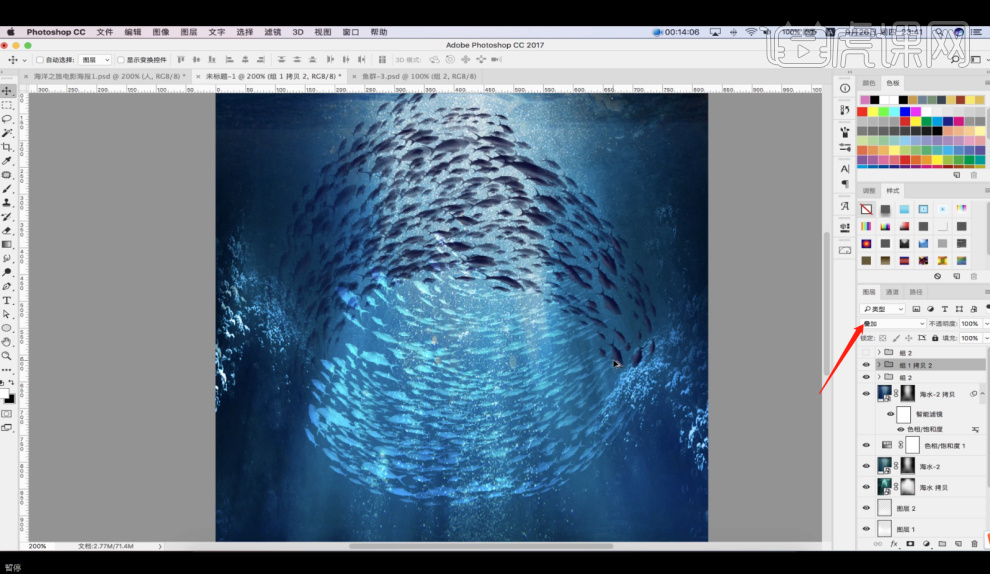Open the 颜色 panel tab
This screenshot has height=574, width=990.
pos(869,83)
